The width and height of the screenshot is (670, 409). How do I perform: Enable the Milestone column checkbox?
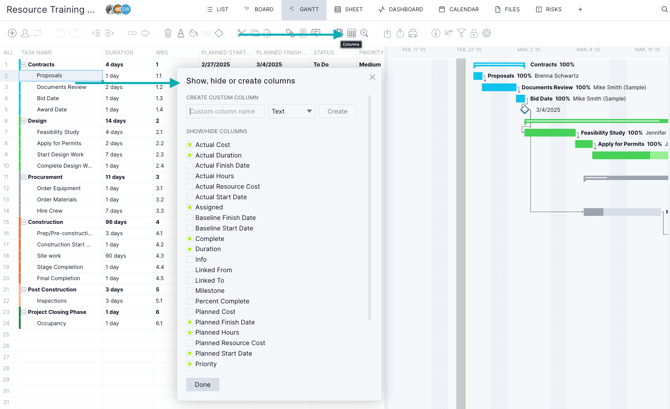point(190,291)
